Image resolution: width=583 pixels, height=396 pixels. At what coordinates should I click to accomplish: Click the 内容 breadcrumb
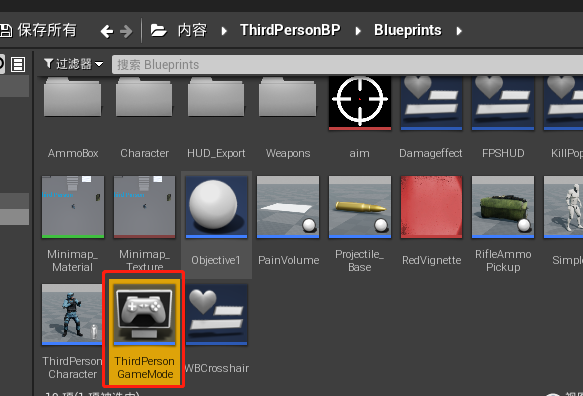[x=192, y=30]
